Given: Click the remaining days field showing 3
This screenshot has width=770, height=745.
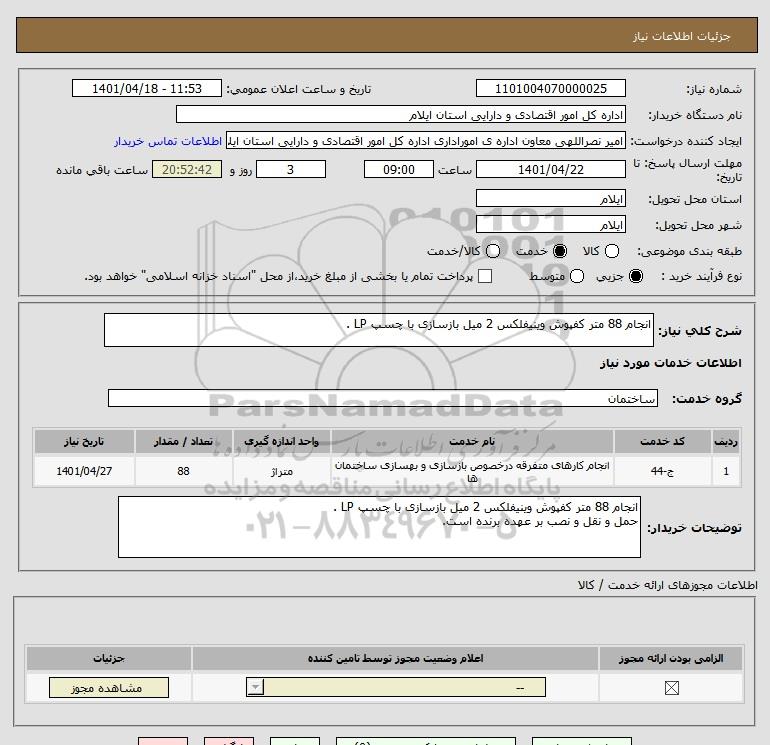Looking at the screenshot, I should [x=291, y=169].
